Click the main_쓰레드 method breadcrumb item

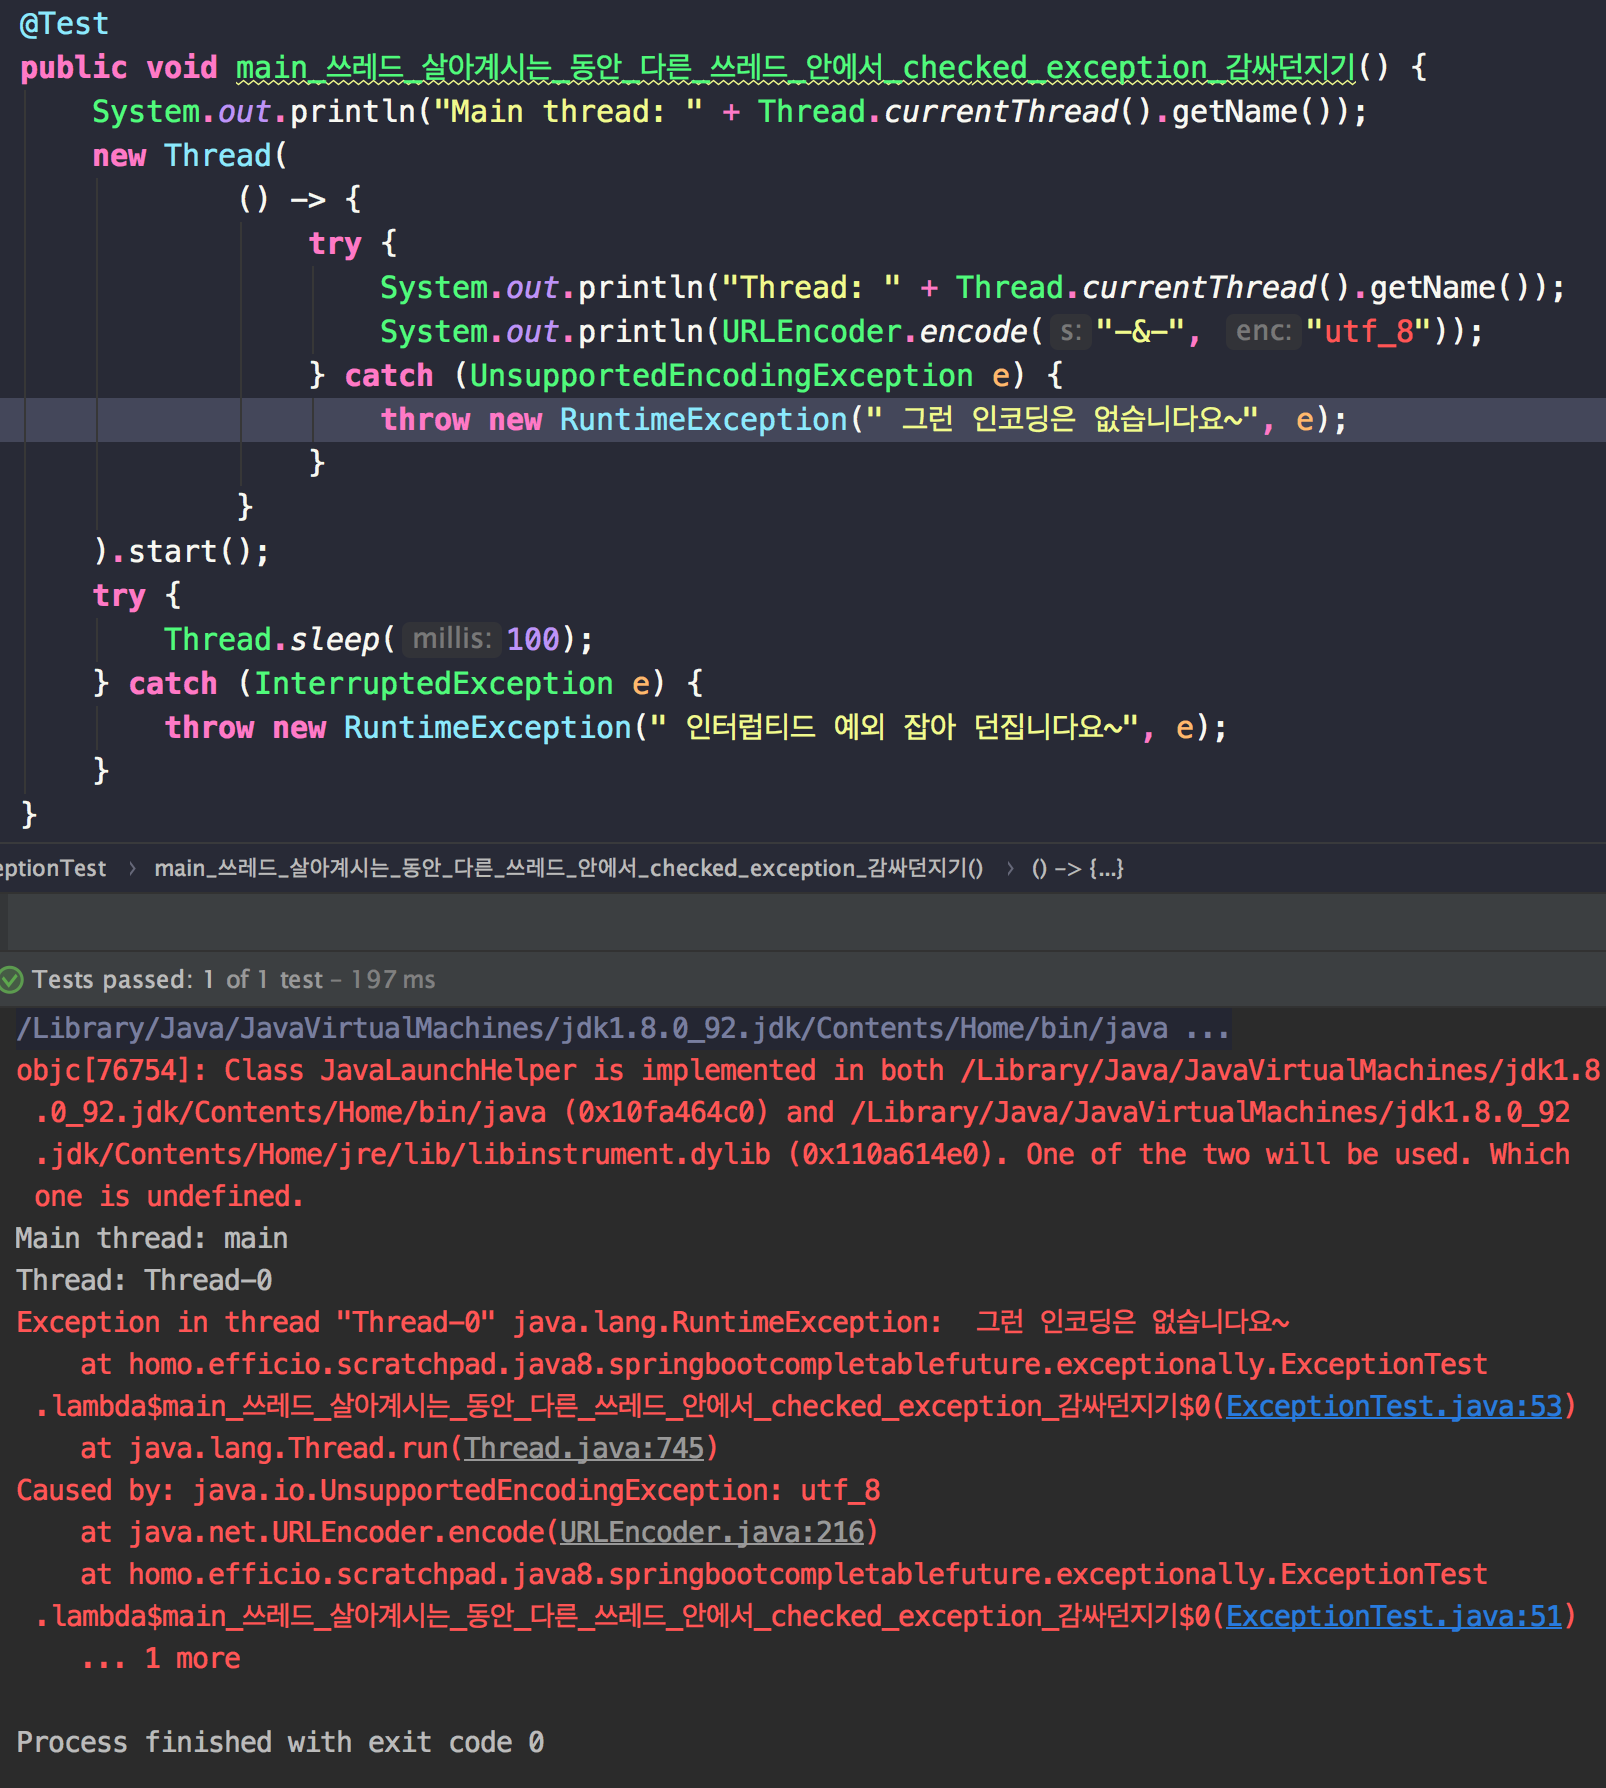tap(568, 868)
